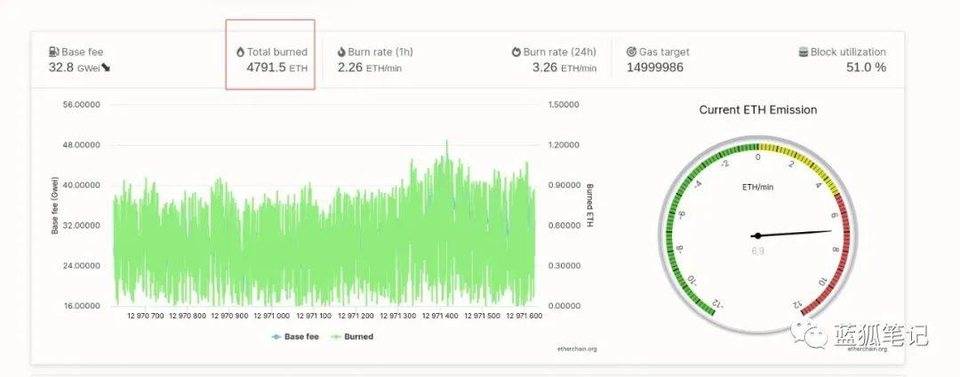Click the Base fee gas pump icon
The height and width of the screenshot is (377, 960).
click(53, 52)
